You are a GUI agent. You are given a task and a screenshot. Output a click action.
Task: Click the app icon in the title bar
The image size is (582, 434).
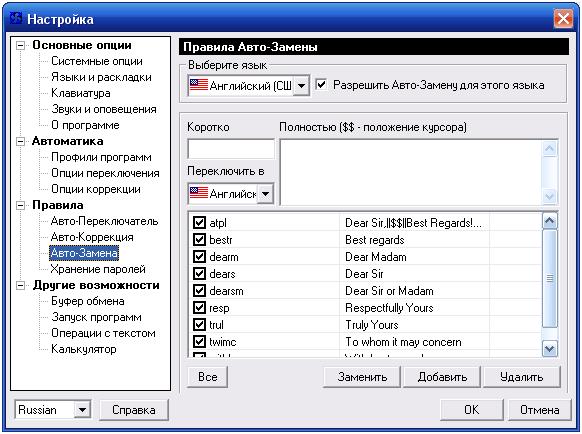[16, 18]
